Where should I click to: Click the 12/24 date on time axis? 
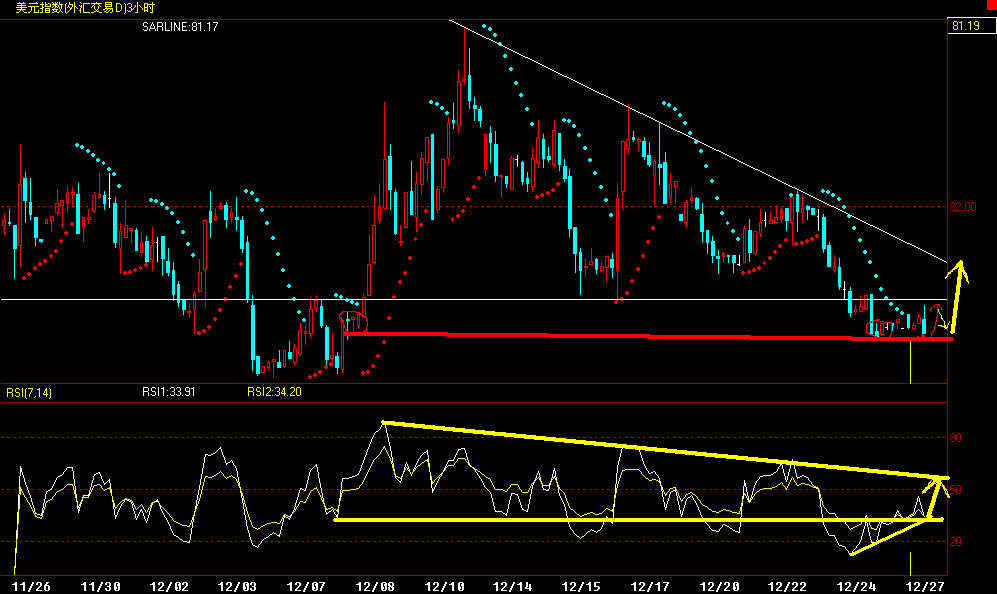click(856, 586)
